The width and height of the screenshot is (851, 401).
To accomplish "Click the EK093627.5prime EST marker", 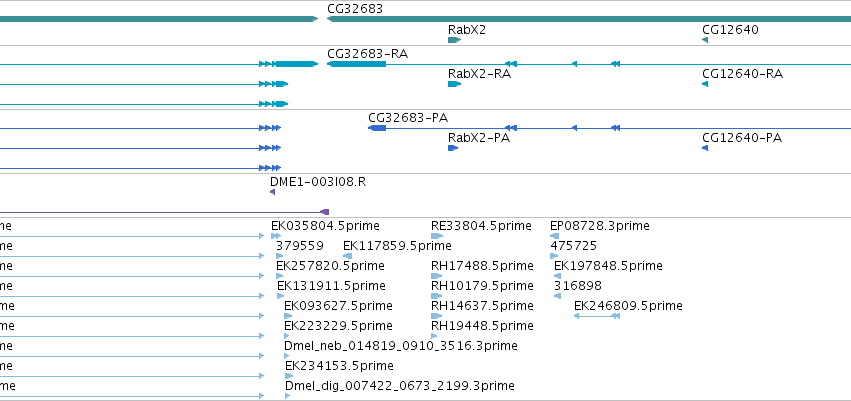I will tap(288, 316).
